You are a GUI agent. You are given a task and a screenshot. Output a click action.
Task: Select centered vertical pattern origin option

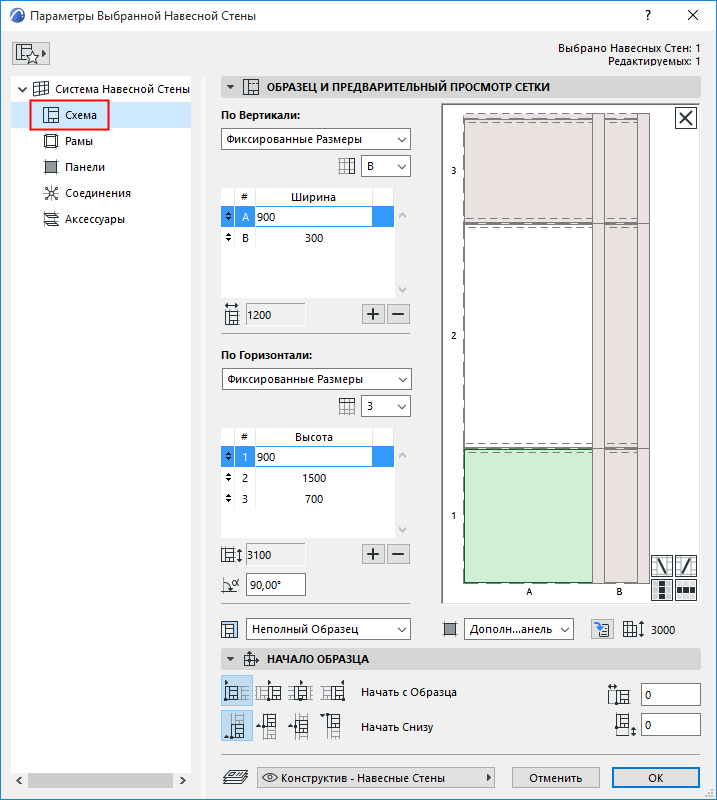click(x=301, y=726)
